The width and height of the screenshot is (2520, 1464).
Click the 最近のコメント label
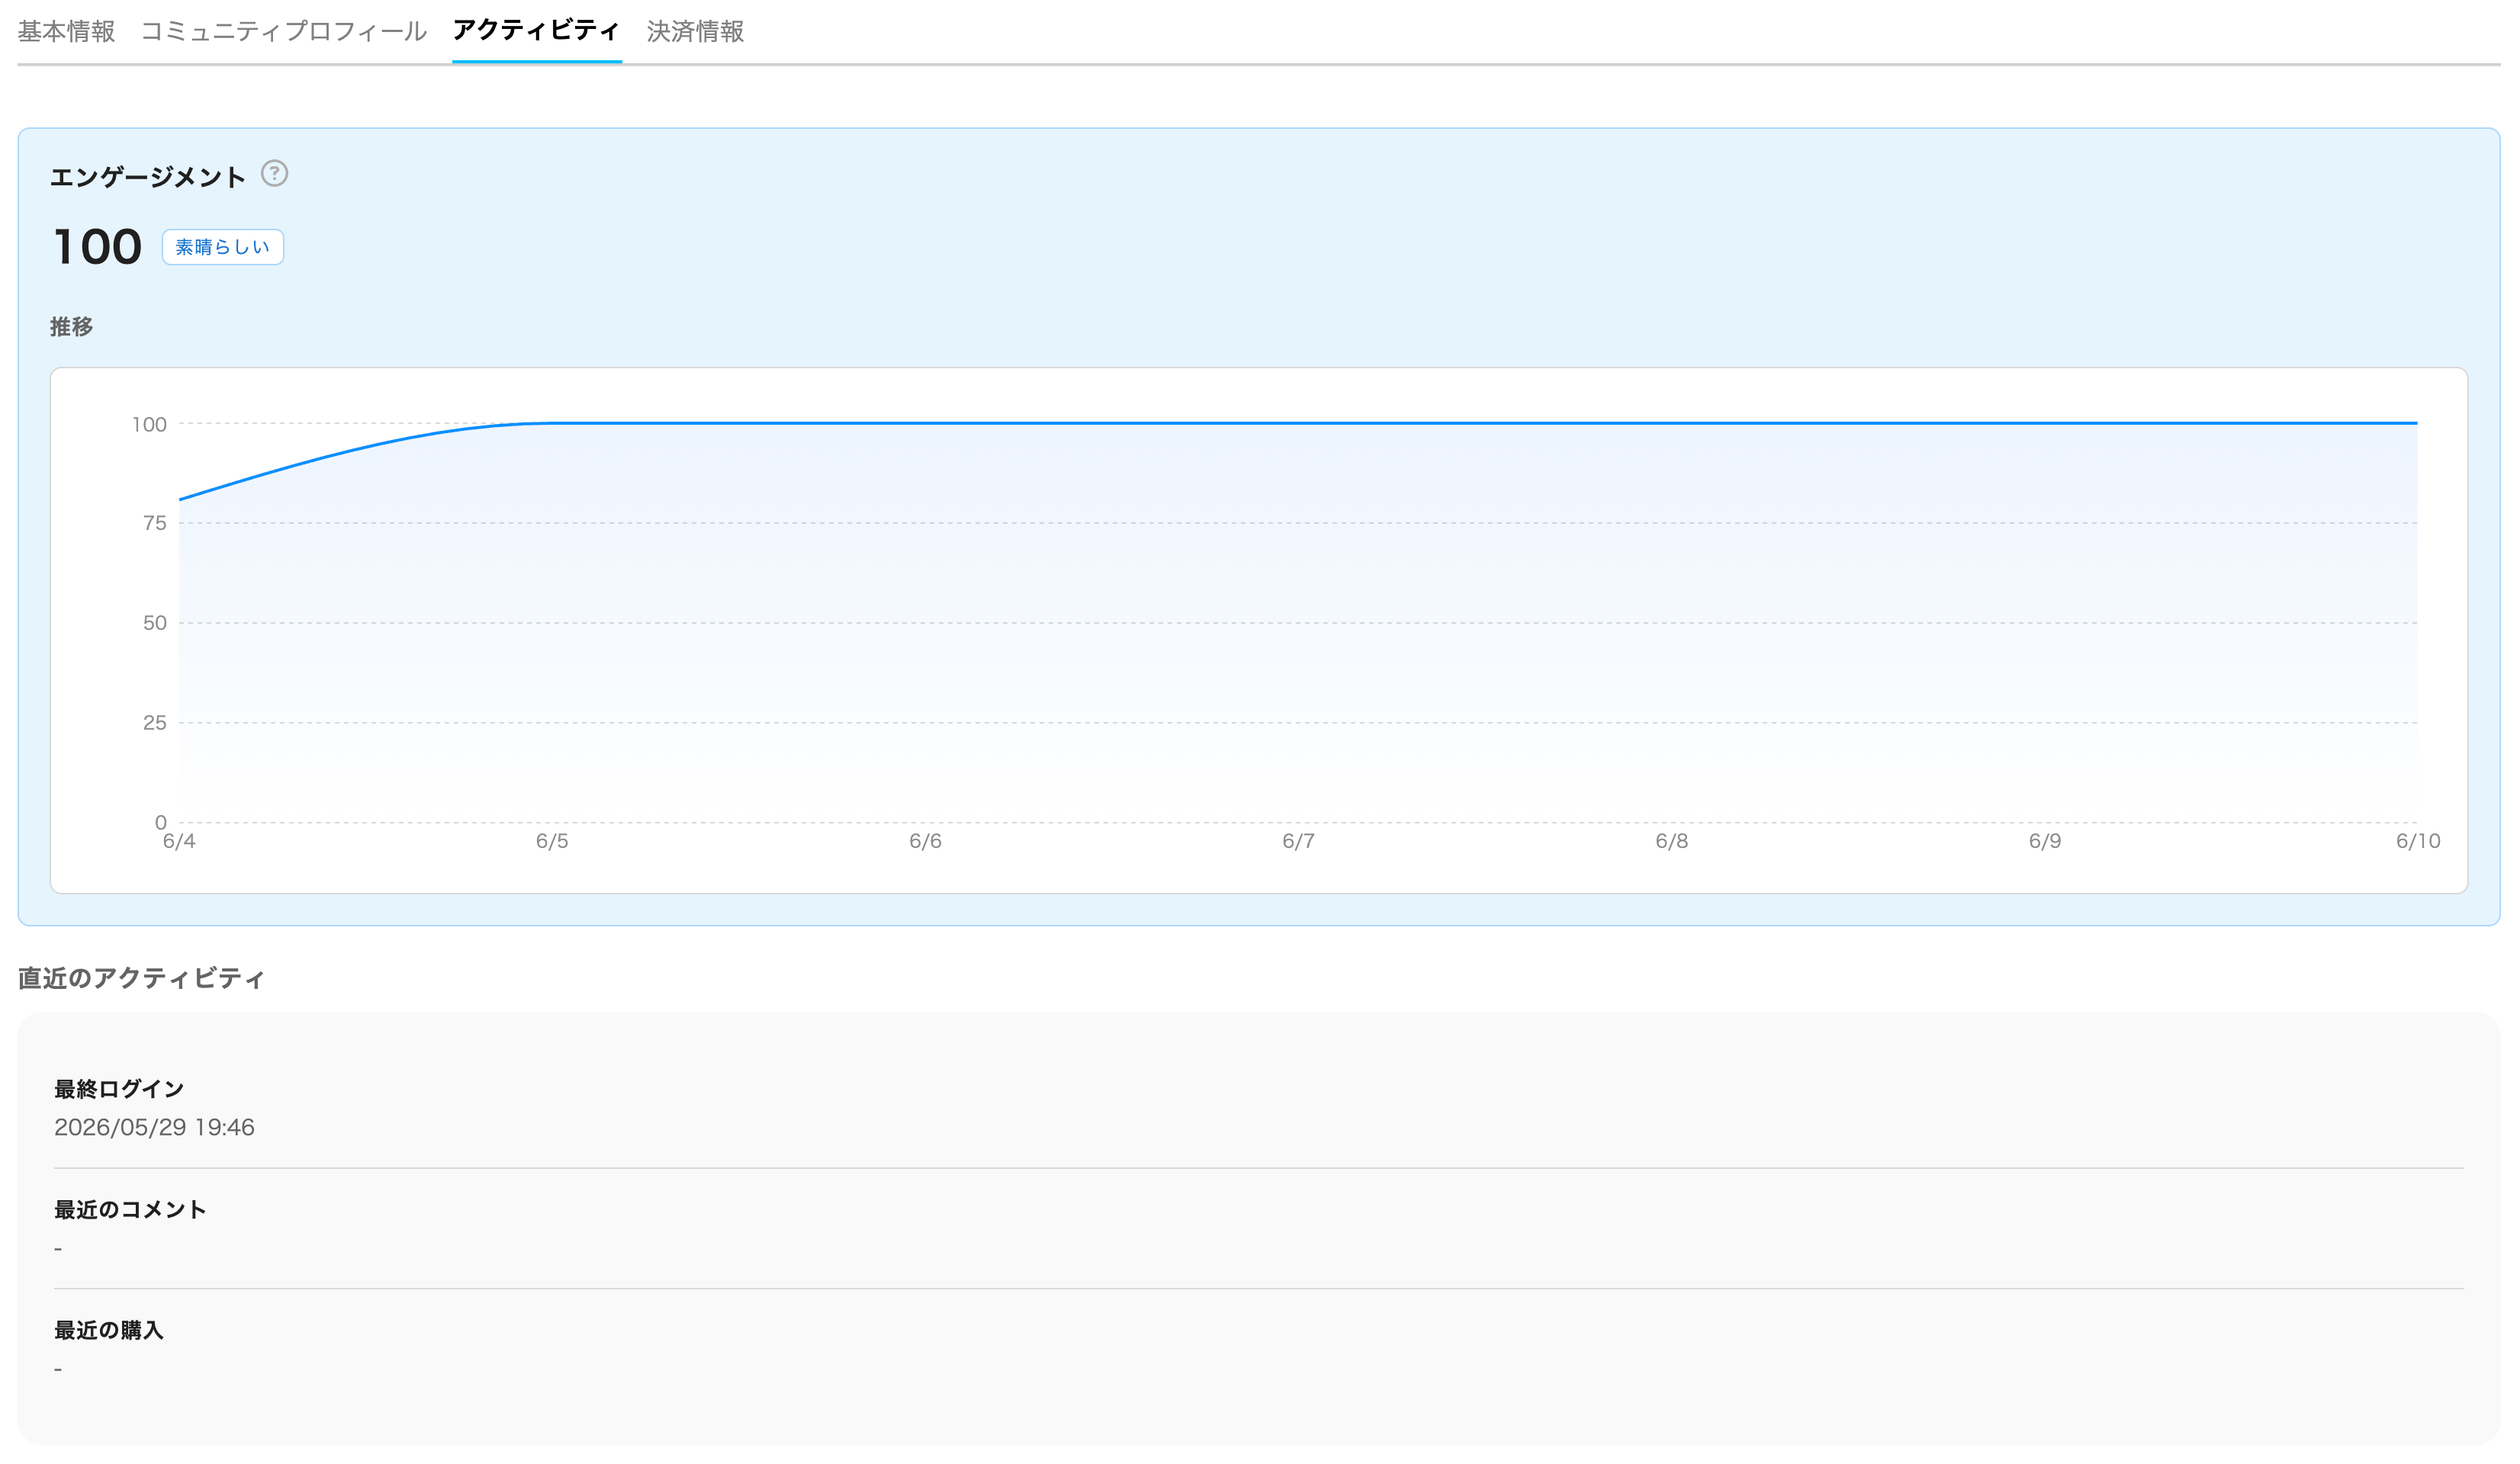[130, 1210]
